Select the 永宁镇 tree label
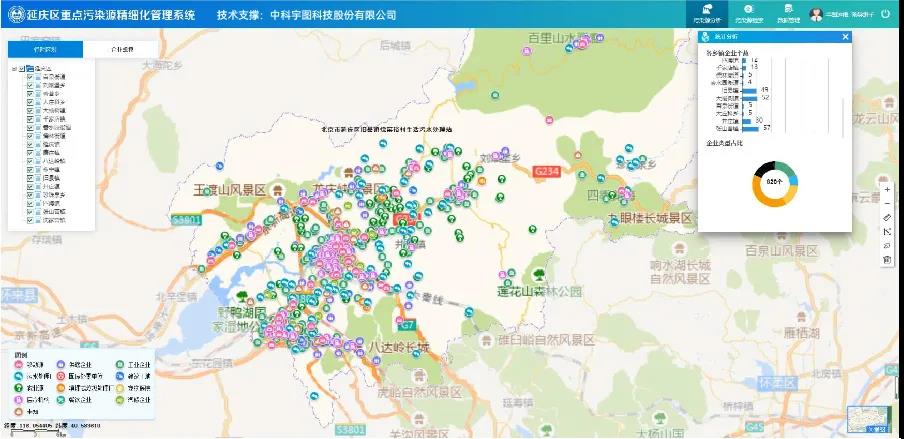The image size is (904, 439). point(51,170)
